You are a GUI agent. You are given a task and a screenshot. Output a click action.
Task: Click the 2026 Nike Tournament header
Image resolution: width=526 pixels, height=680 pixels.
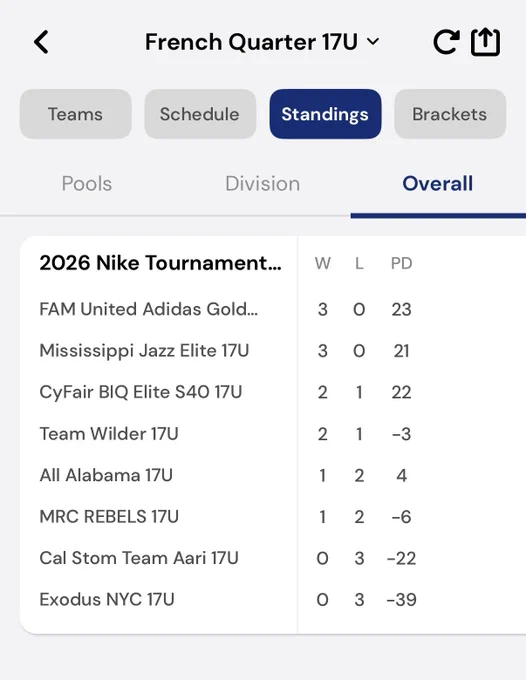coord(160,263)
